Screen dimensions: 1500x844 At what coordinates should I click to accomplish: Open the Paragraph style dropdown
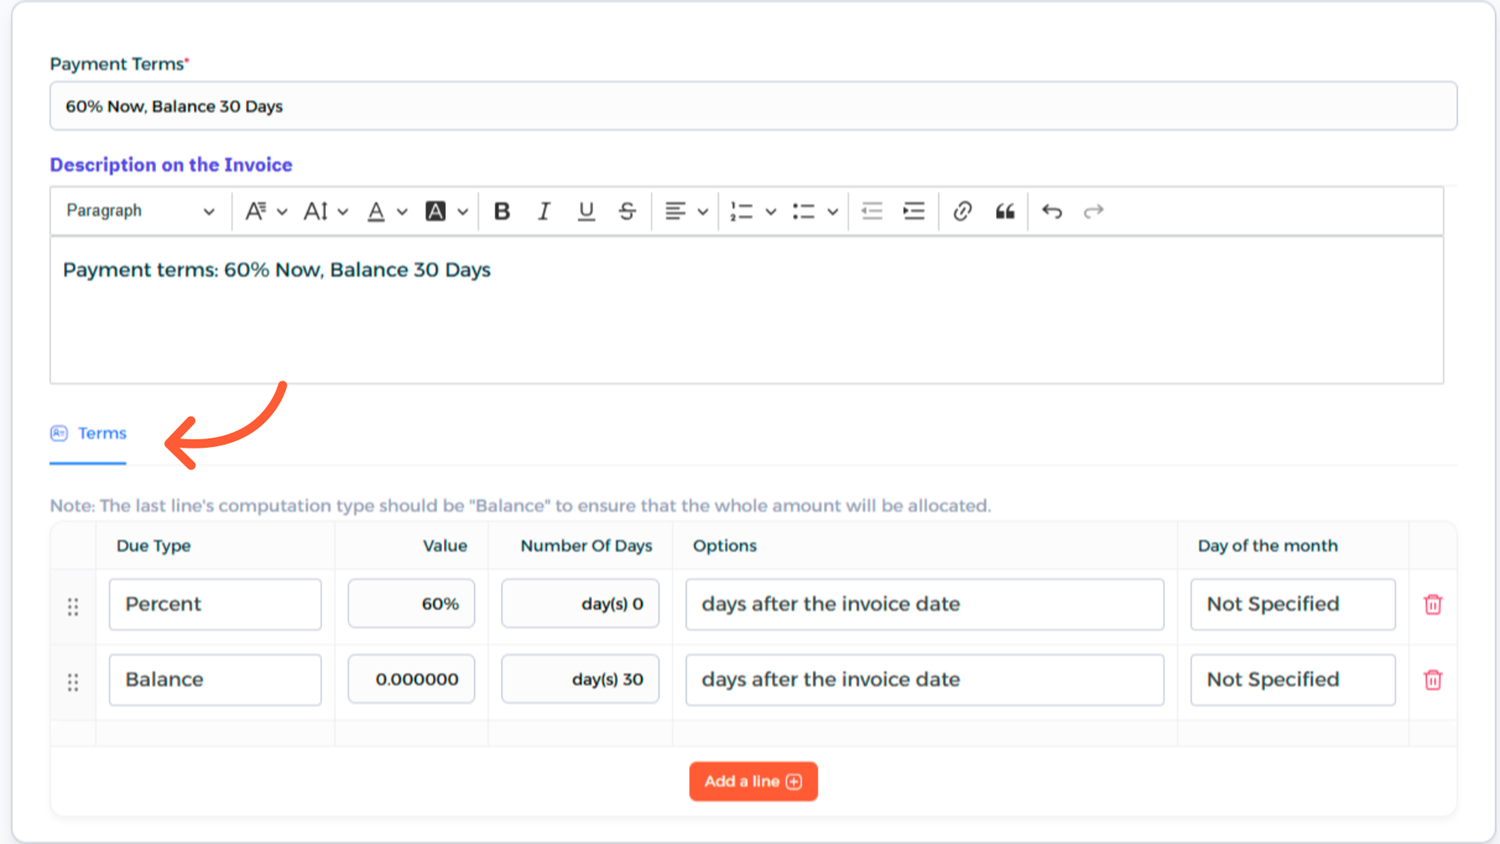[140, 211]
